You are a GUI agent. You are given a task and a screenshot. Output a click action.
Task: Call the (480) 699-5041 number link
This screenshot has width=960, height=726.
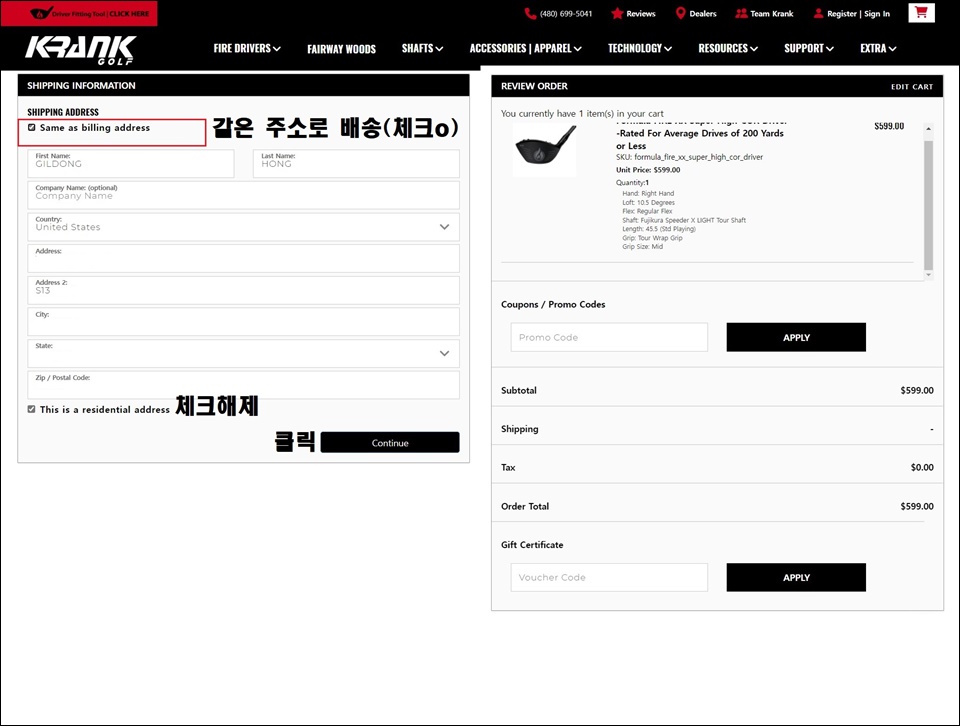tap(566, 13)
